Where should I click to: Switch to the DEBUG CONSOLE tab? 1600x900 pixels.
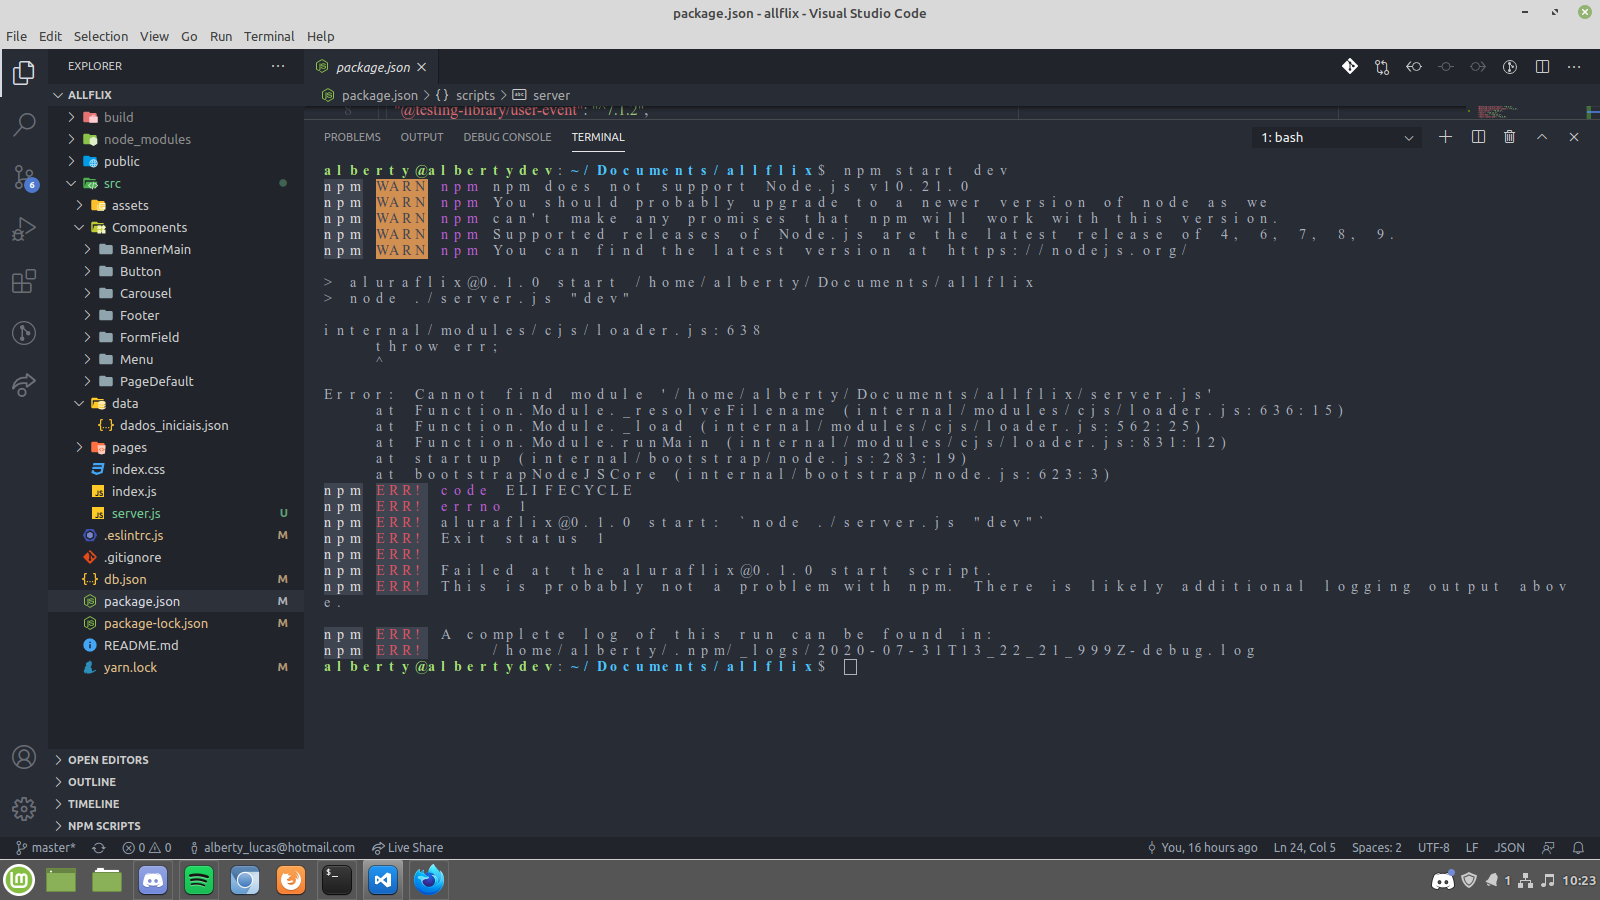point(507,137)
